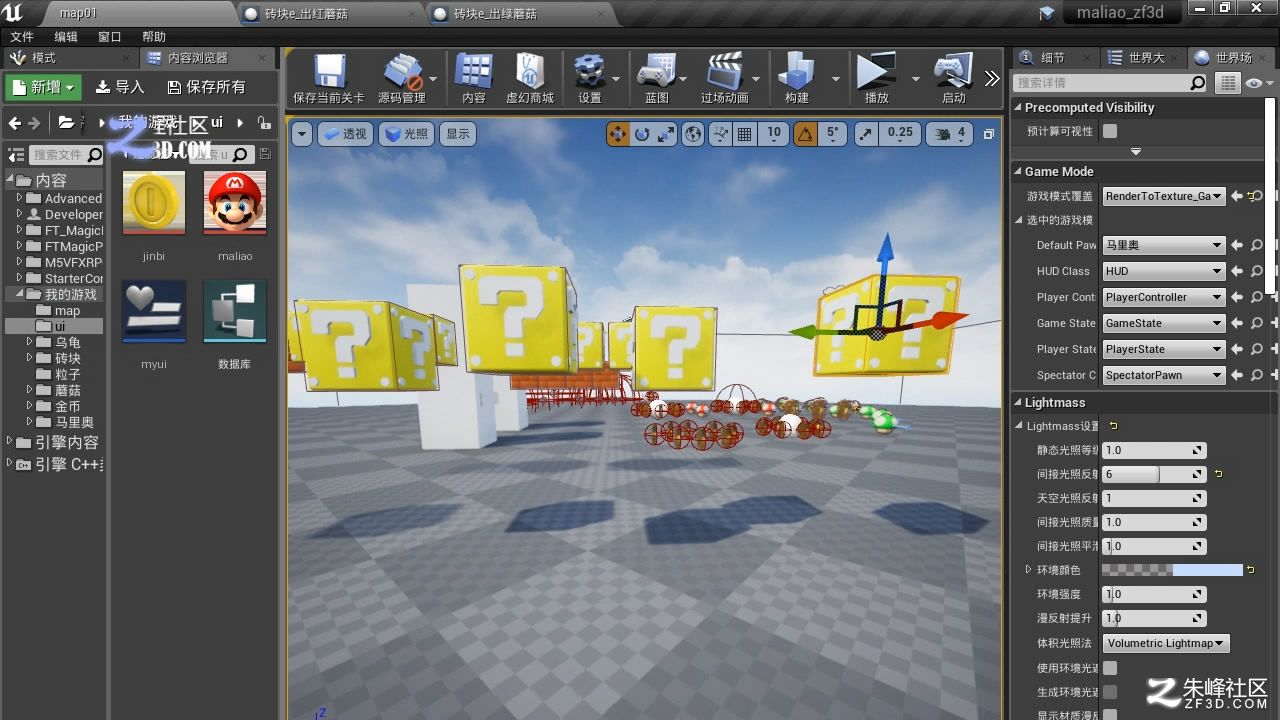Go forward in content browser history
Viewport: 1280px width, 720px height.
[x=34, y=123]
